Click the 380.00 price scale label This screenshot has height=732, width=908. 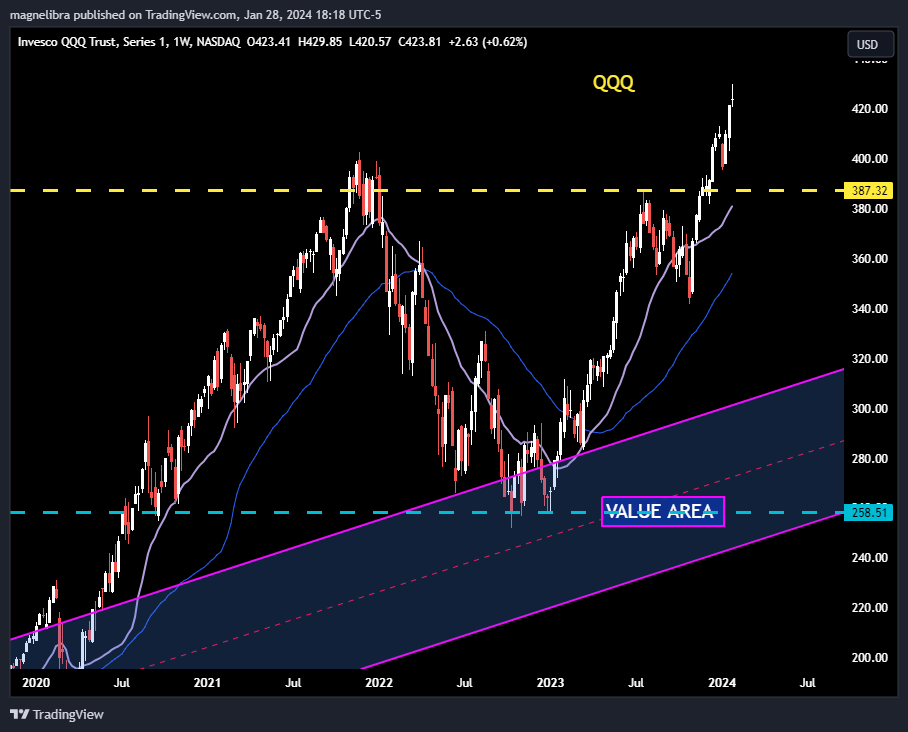pos(869,208)
